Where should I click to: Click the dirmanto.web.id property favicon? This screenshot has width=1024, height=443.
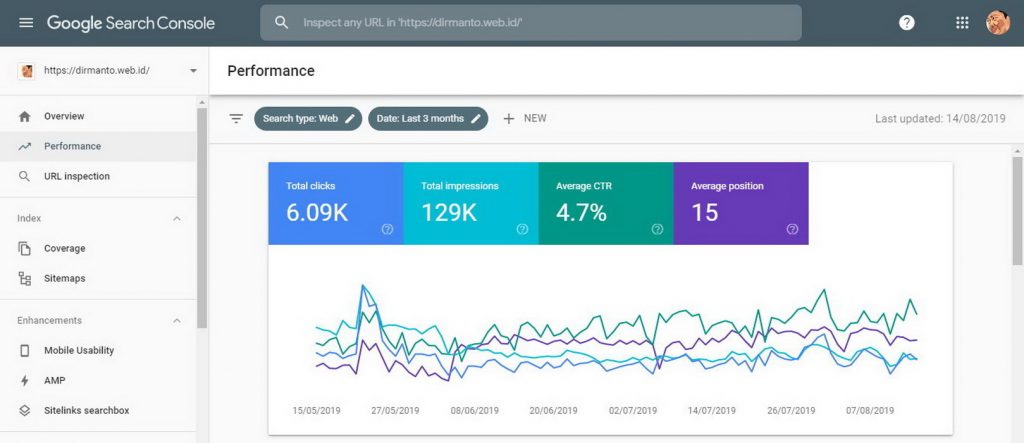(x=27, y=71)
